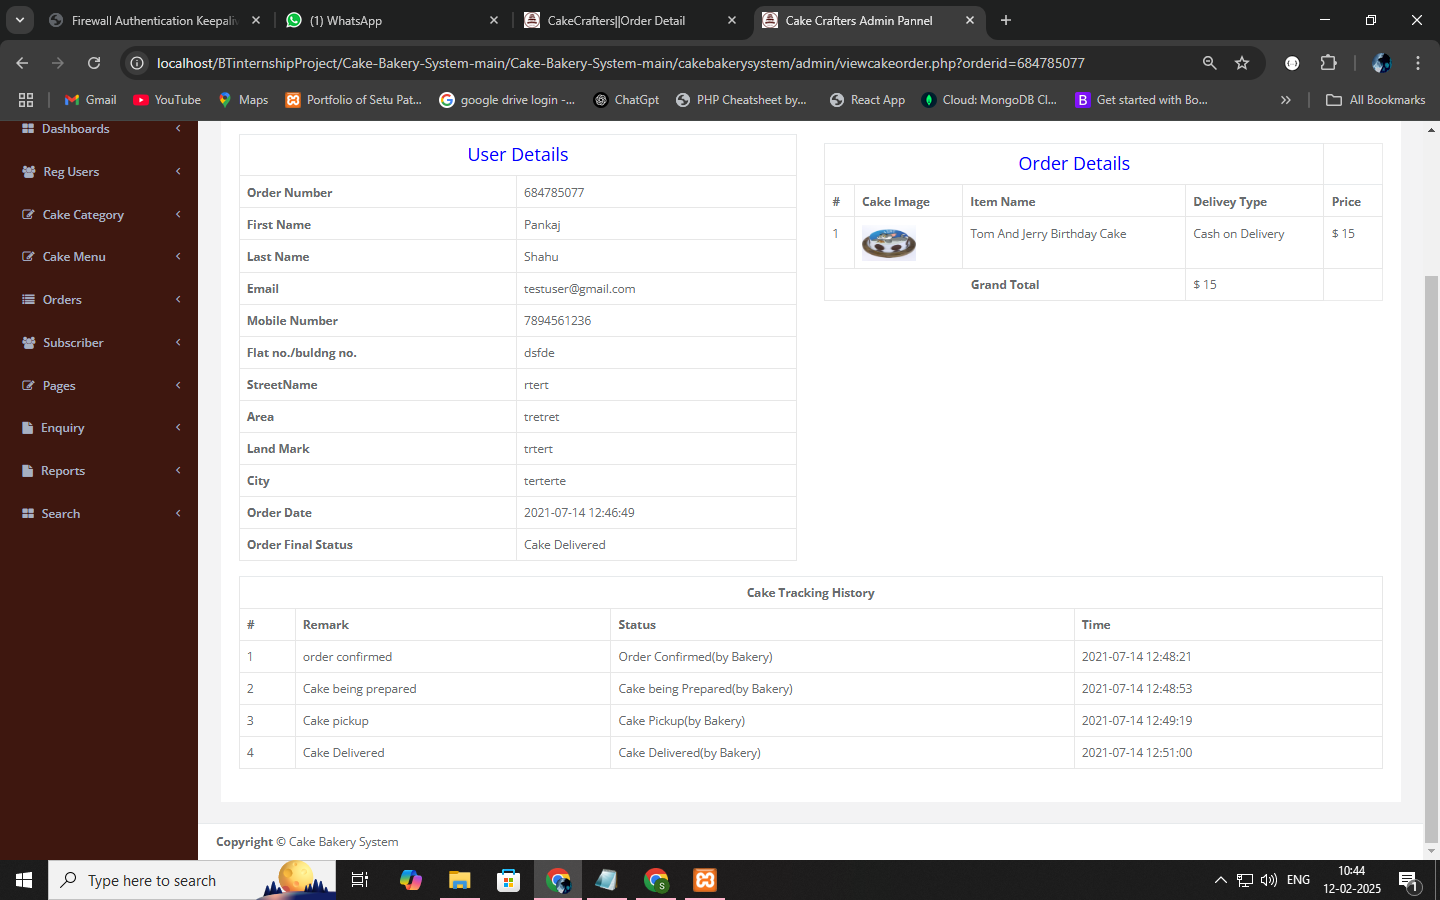Click the Enquiry file icon
Screen dimensions: 1440x900
27,428
